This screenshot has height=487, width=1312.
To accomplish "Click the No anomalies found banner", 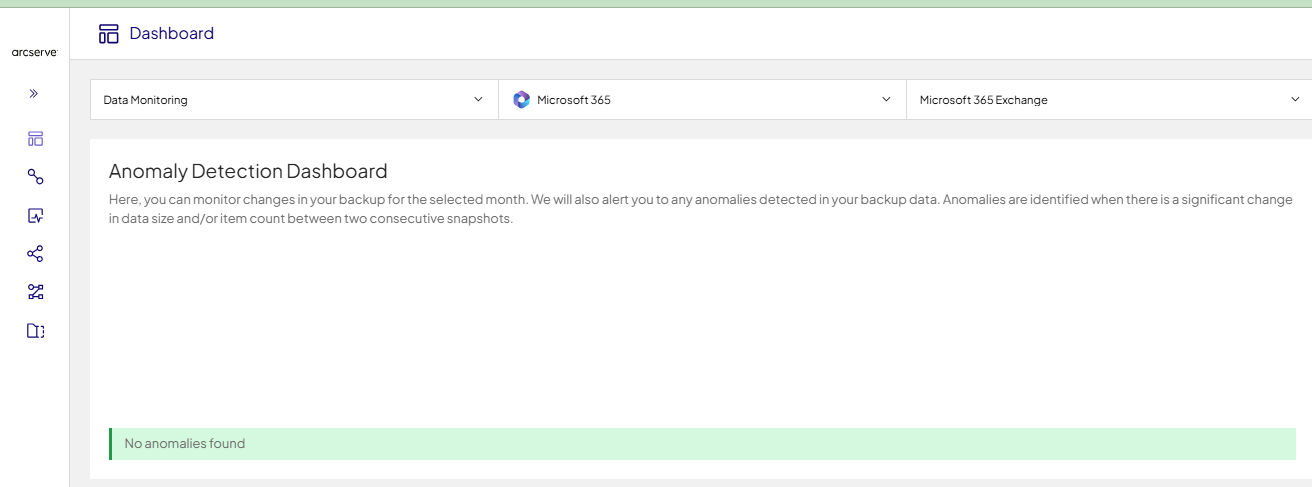I will point(702,444).
